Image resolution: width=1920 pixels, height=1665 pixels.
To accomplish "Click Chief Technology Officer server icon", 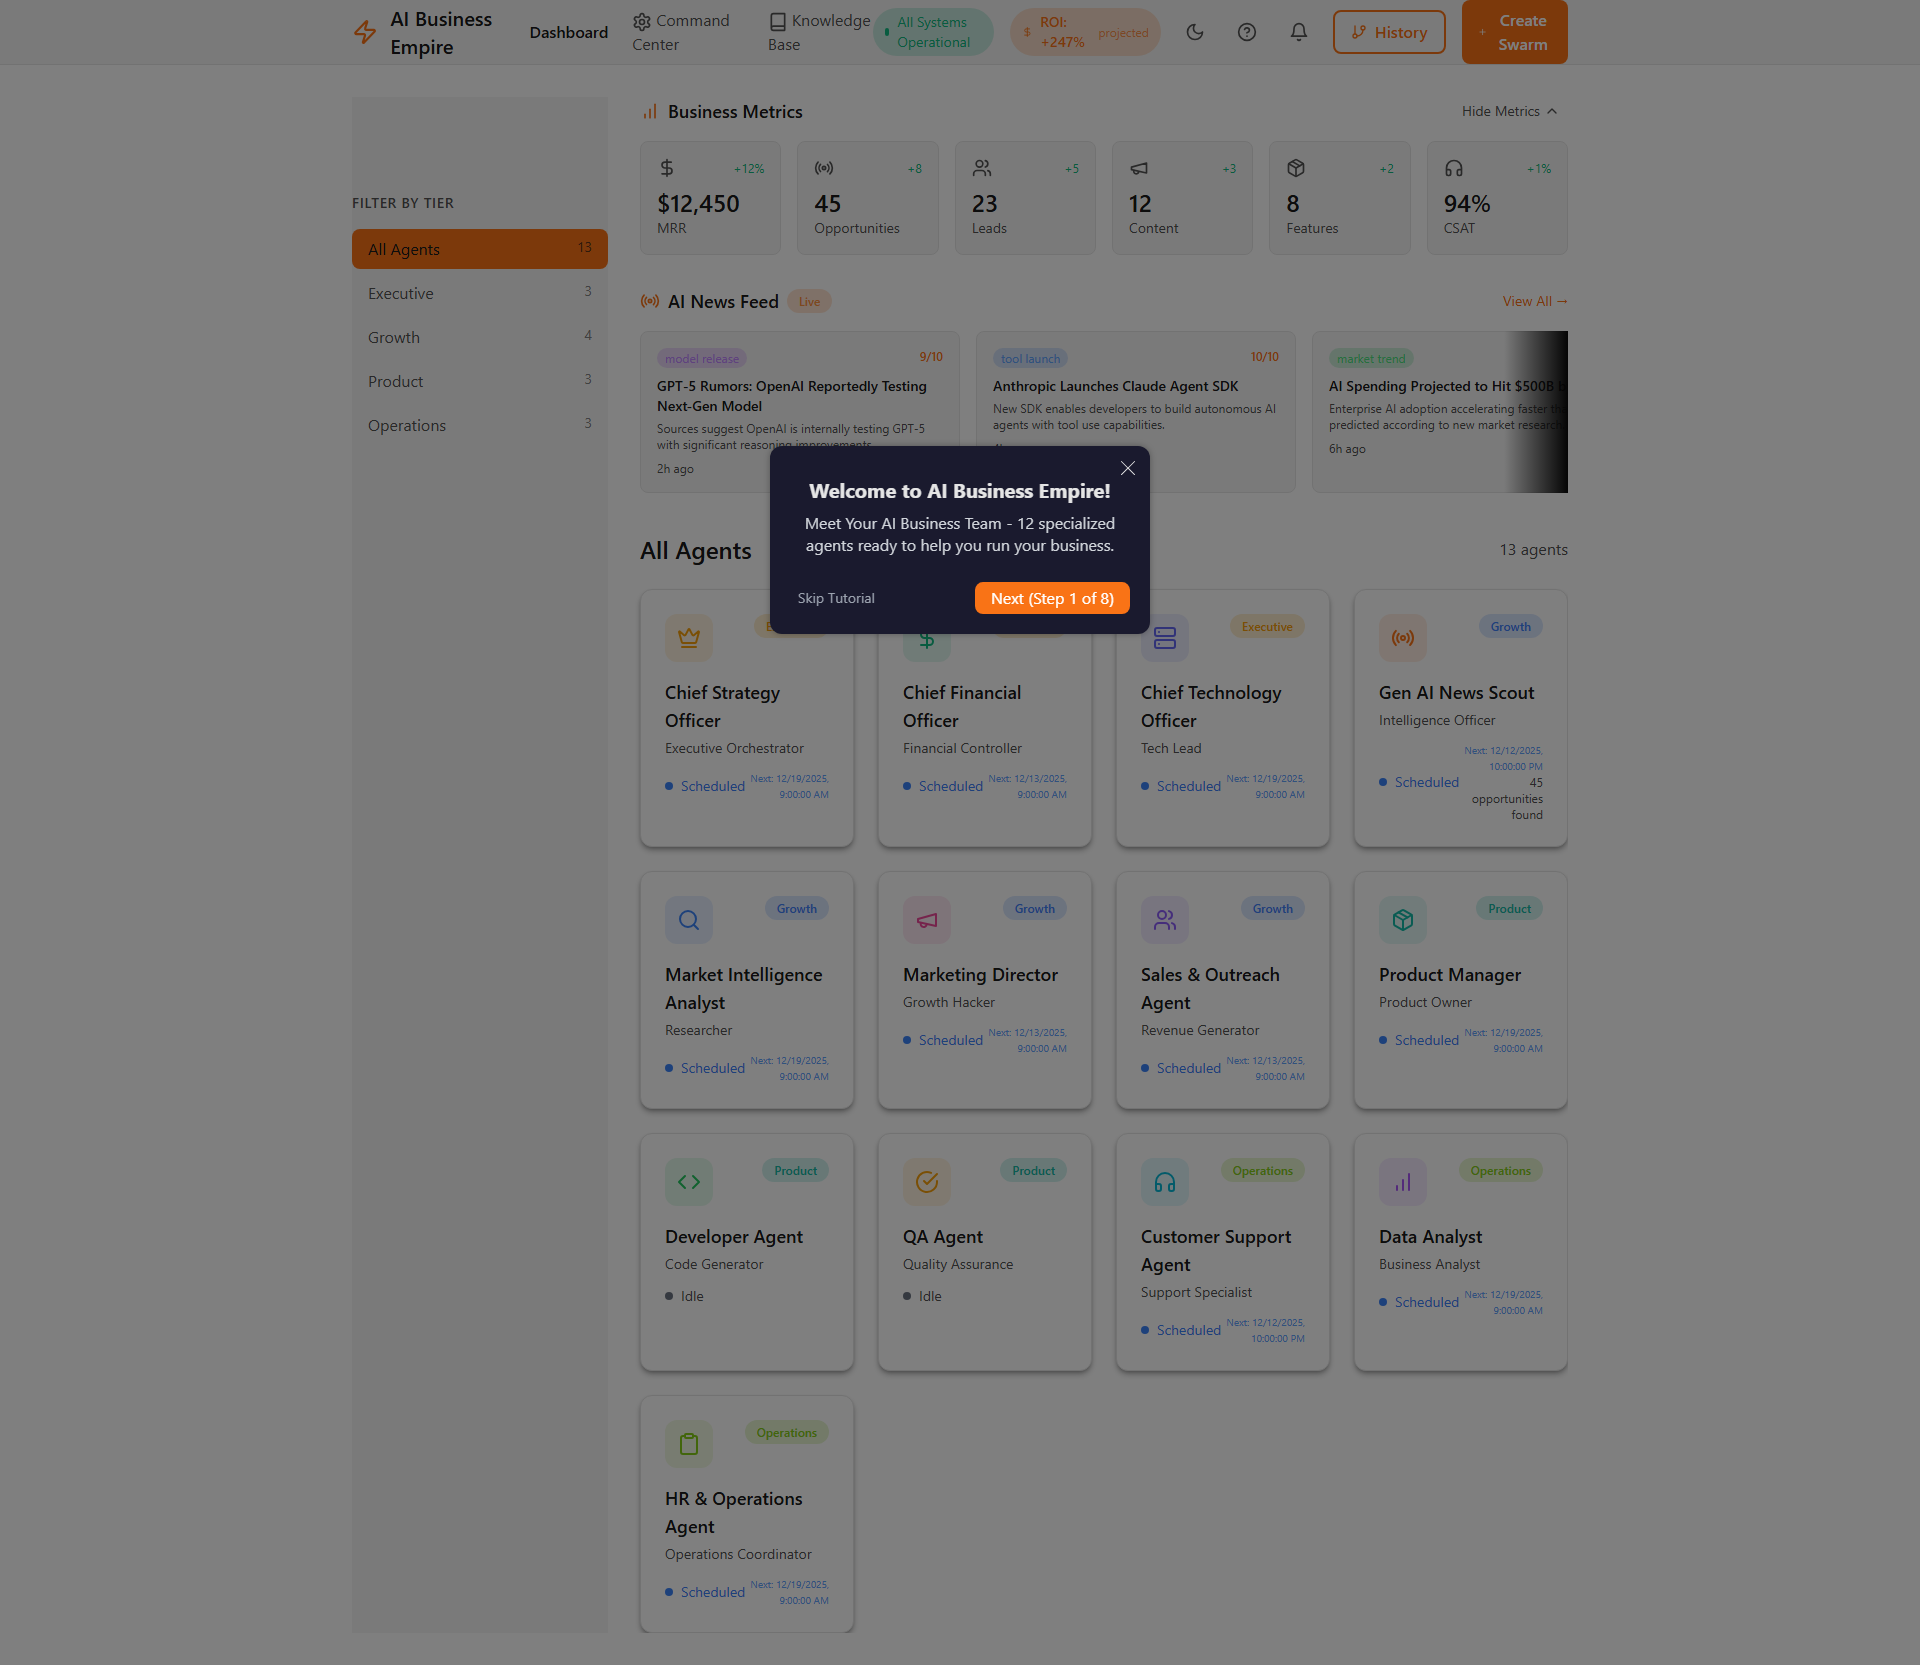I will coord(1165,638).
